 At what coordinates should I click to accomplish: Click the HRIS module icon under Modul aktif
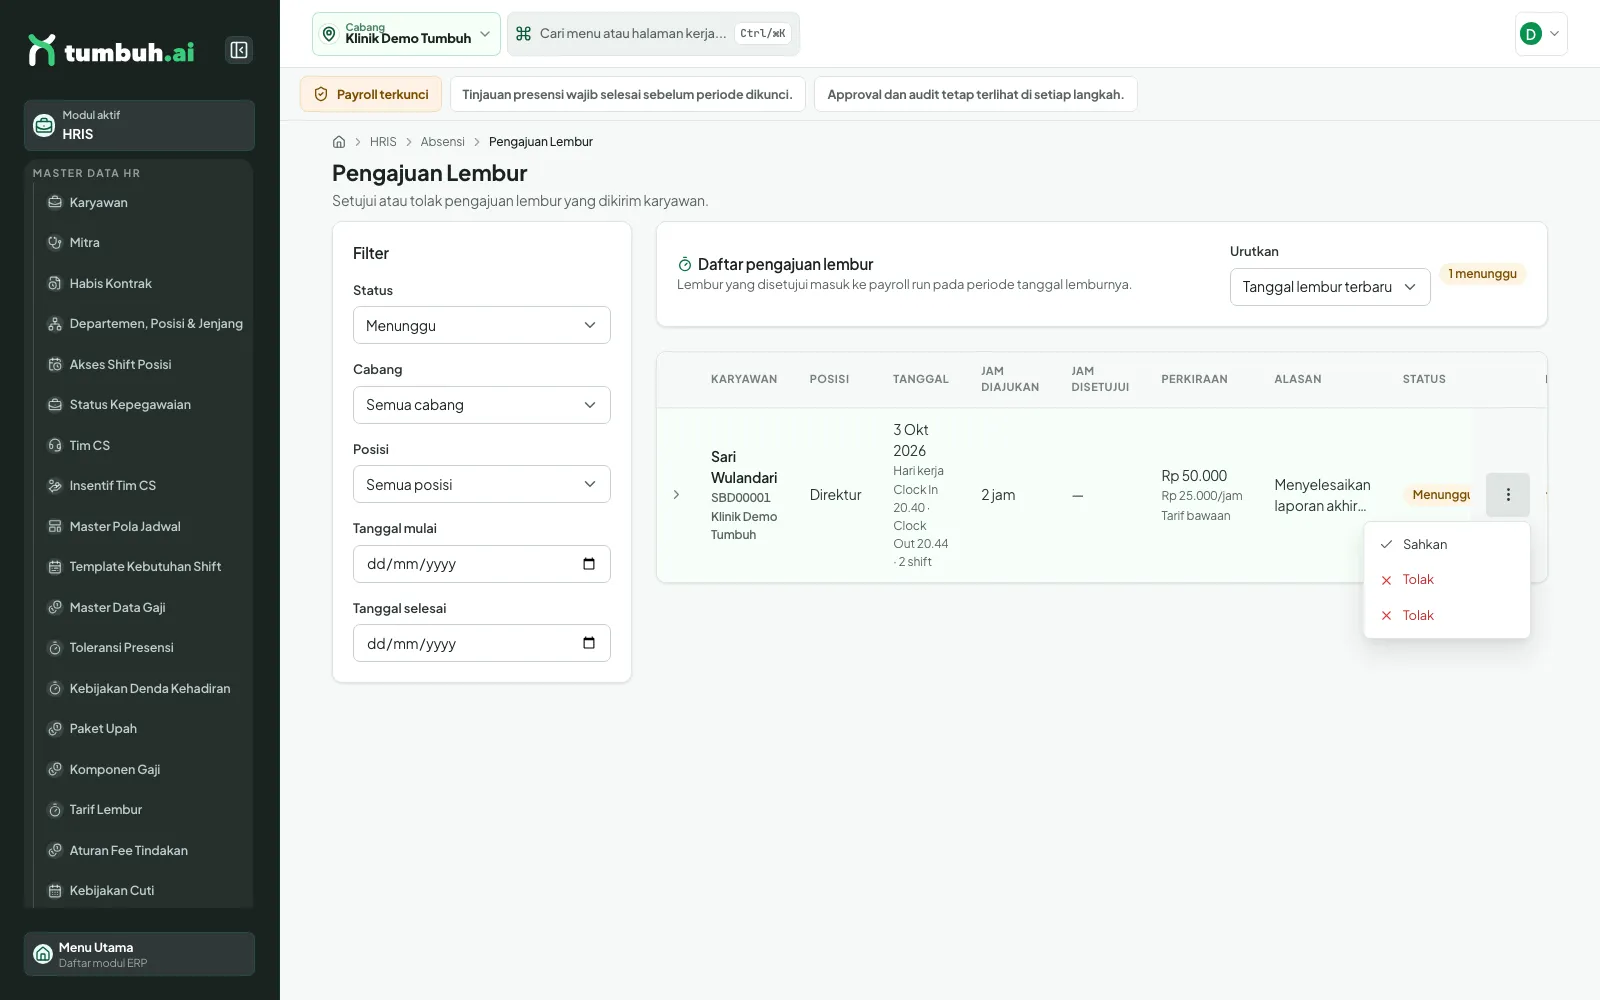coord(44,125)
